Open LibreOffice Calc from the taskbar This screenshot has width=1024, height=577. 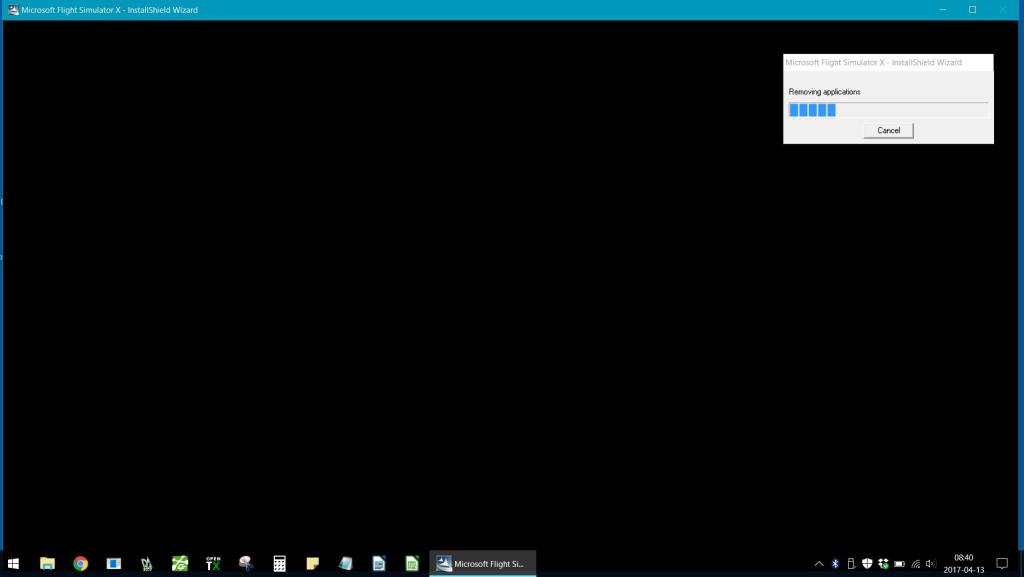click(x=412, y=563)
